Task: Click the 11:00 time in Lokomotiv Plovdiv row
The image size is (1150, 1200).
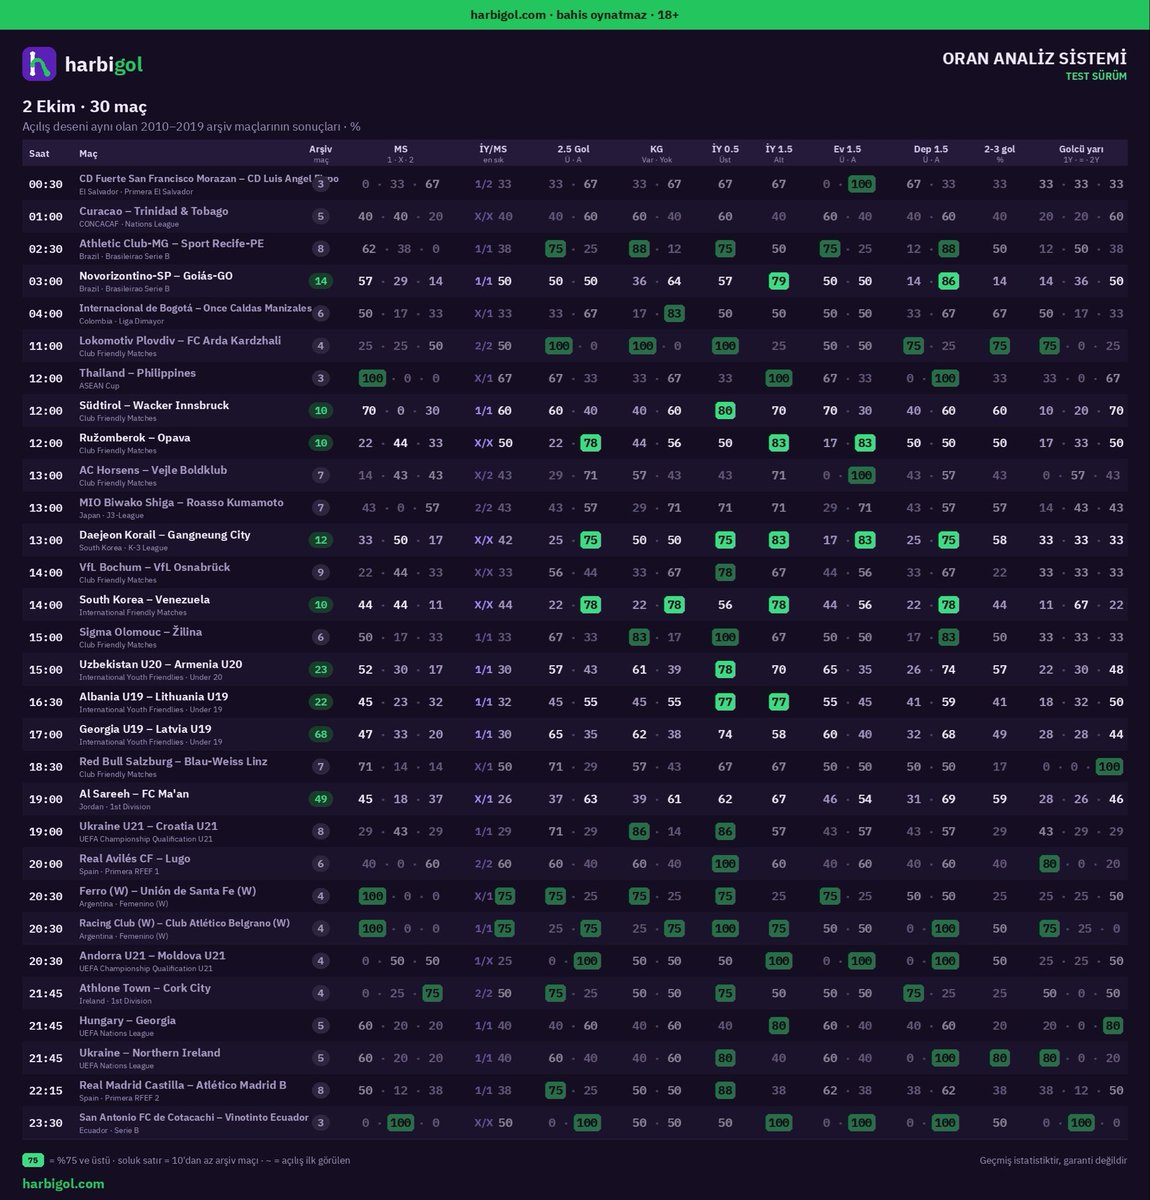Action: coord(46,346)
